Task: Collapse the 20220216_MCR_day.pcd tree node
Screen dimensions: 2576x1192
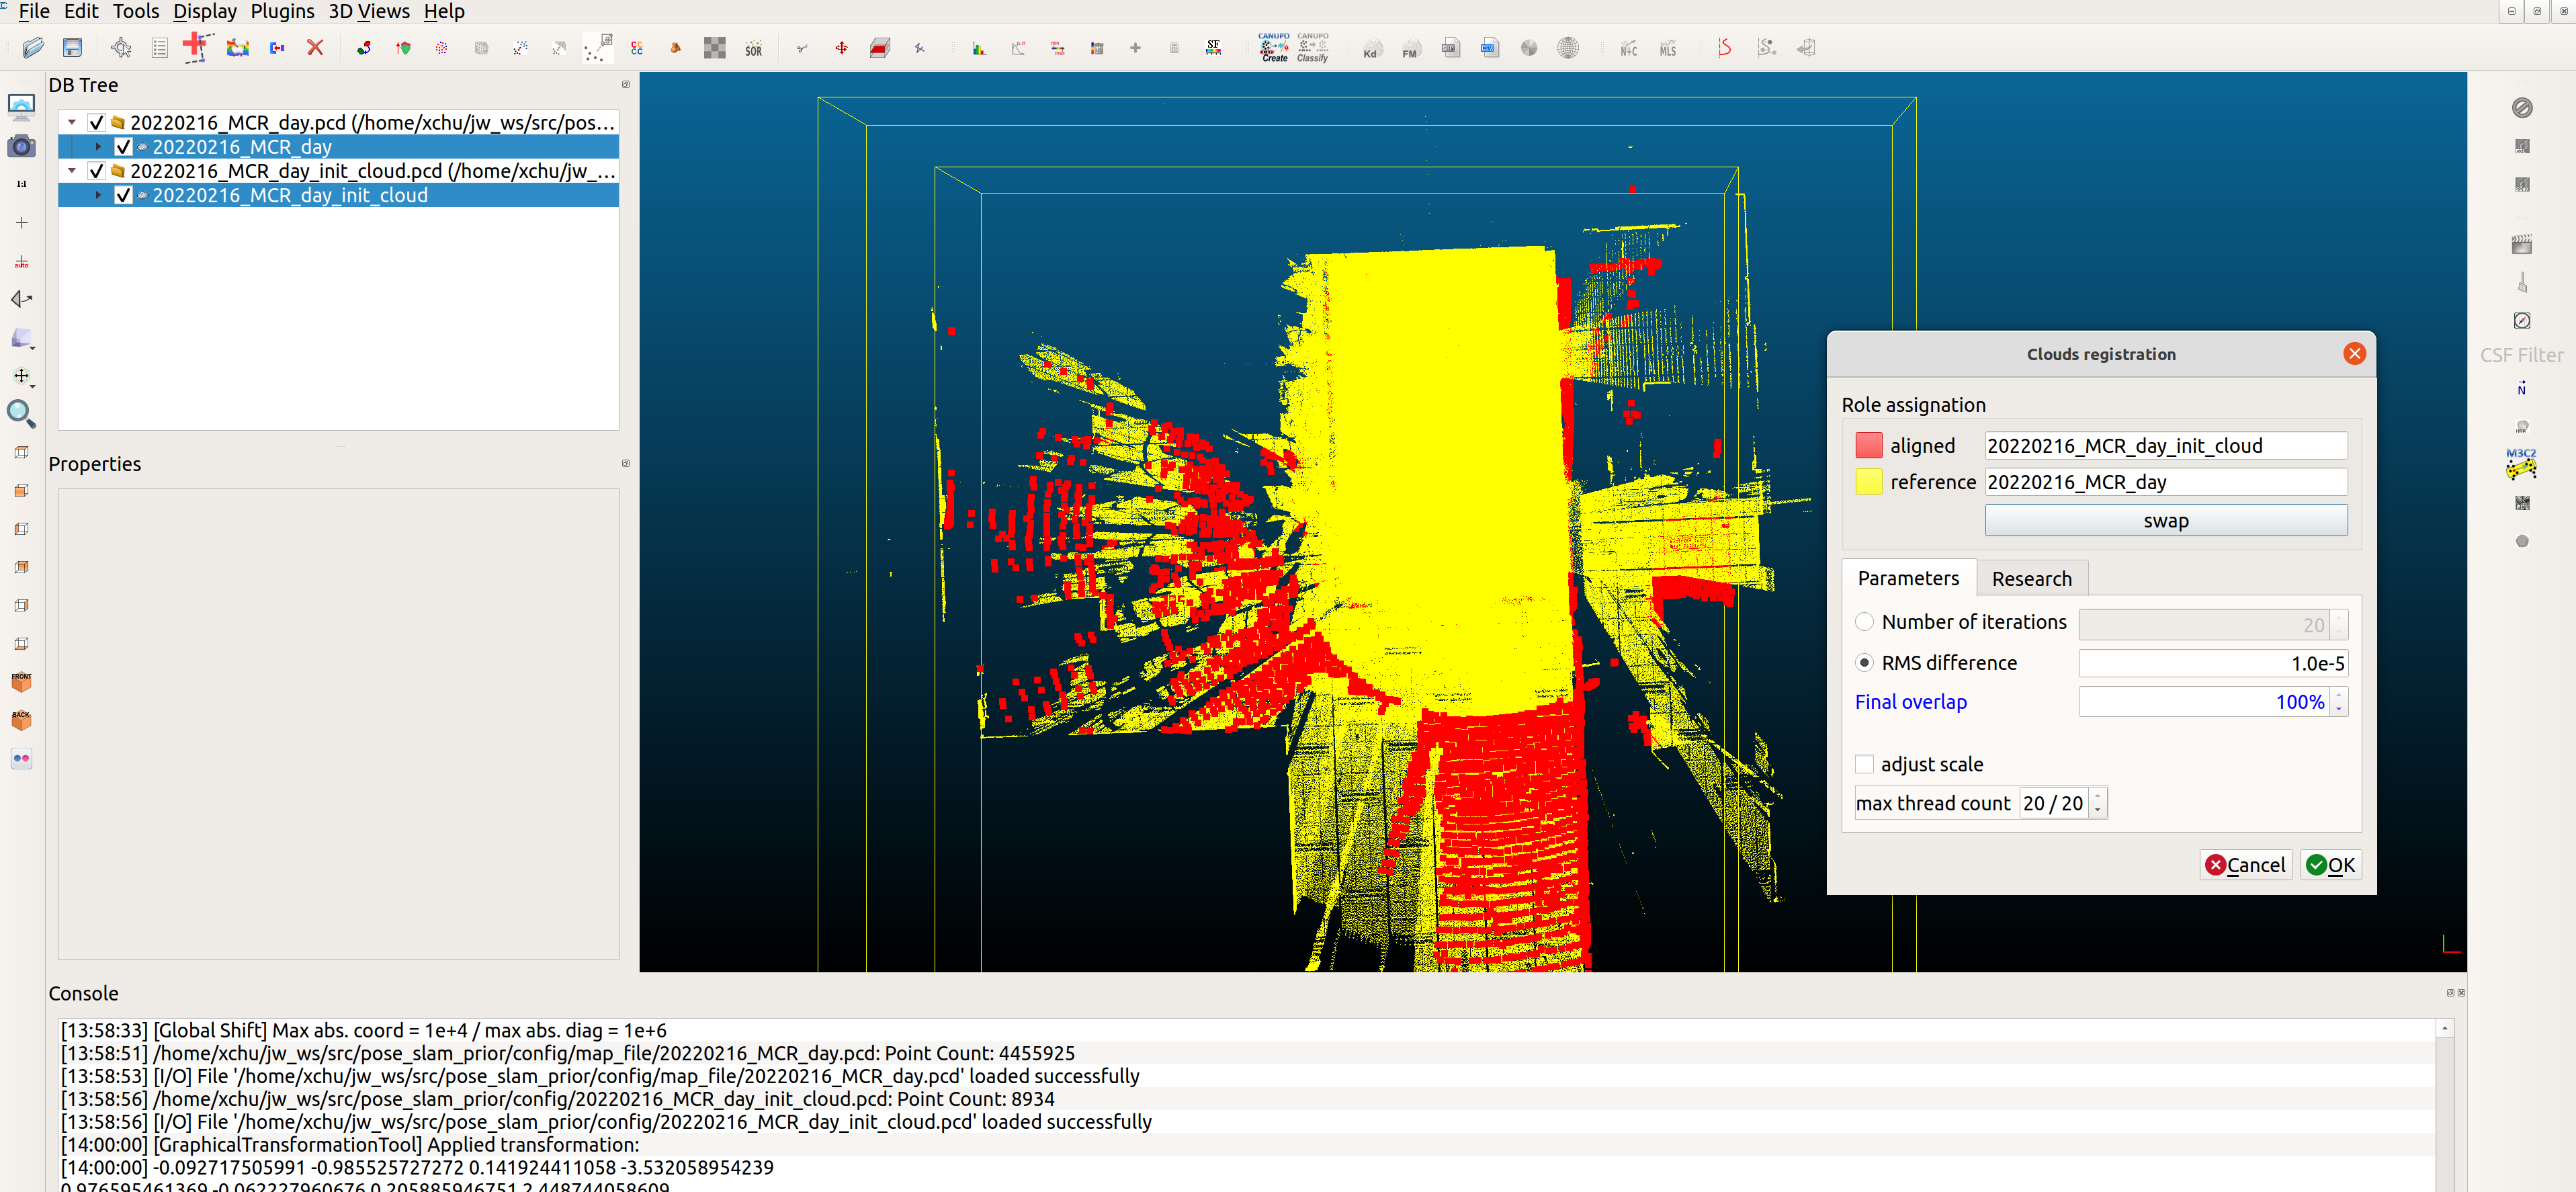Action: pyautogui.click(x=72, y=122)
